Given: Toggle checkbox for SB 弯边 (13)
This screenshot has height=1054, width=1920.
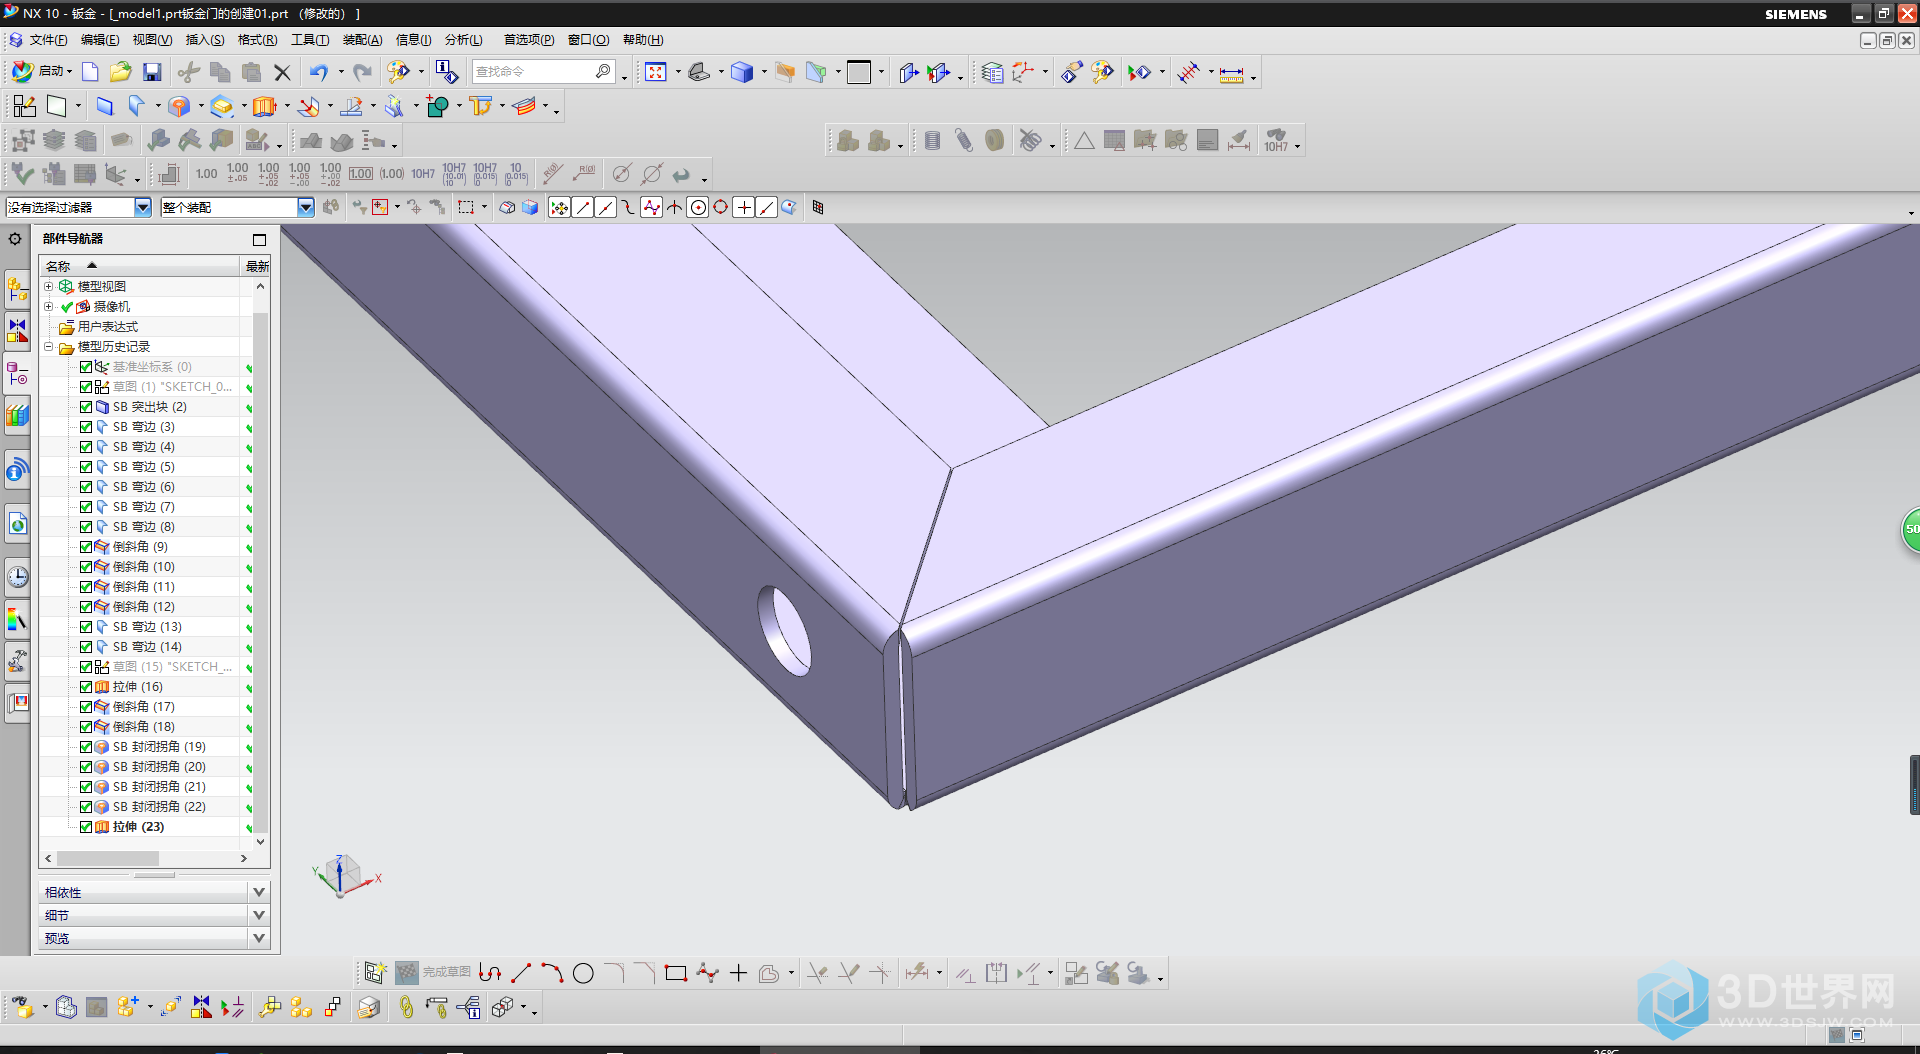Looking at the screenshot, I should coord(86,627).
